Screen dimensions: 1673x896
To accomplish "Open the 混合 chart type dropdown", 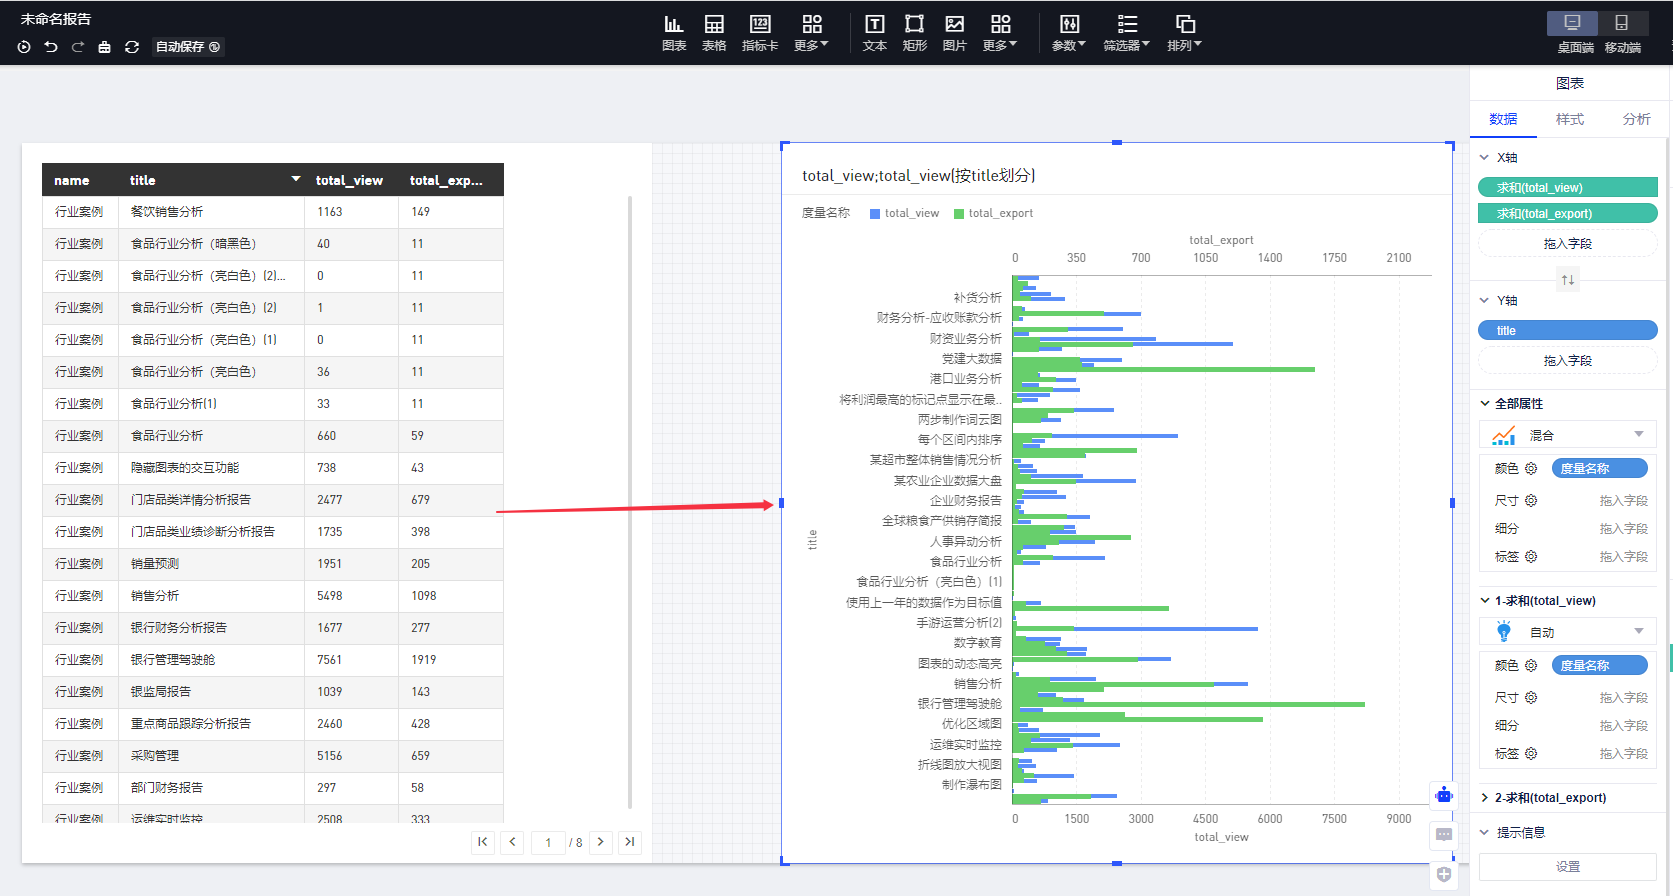I will [1567, 435].
